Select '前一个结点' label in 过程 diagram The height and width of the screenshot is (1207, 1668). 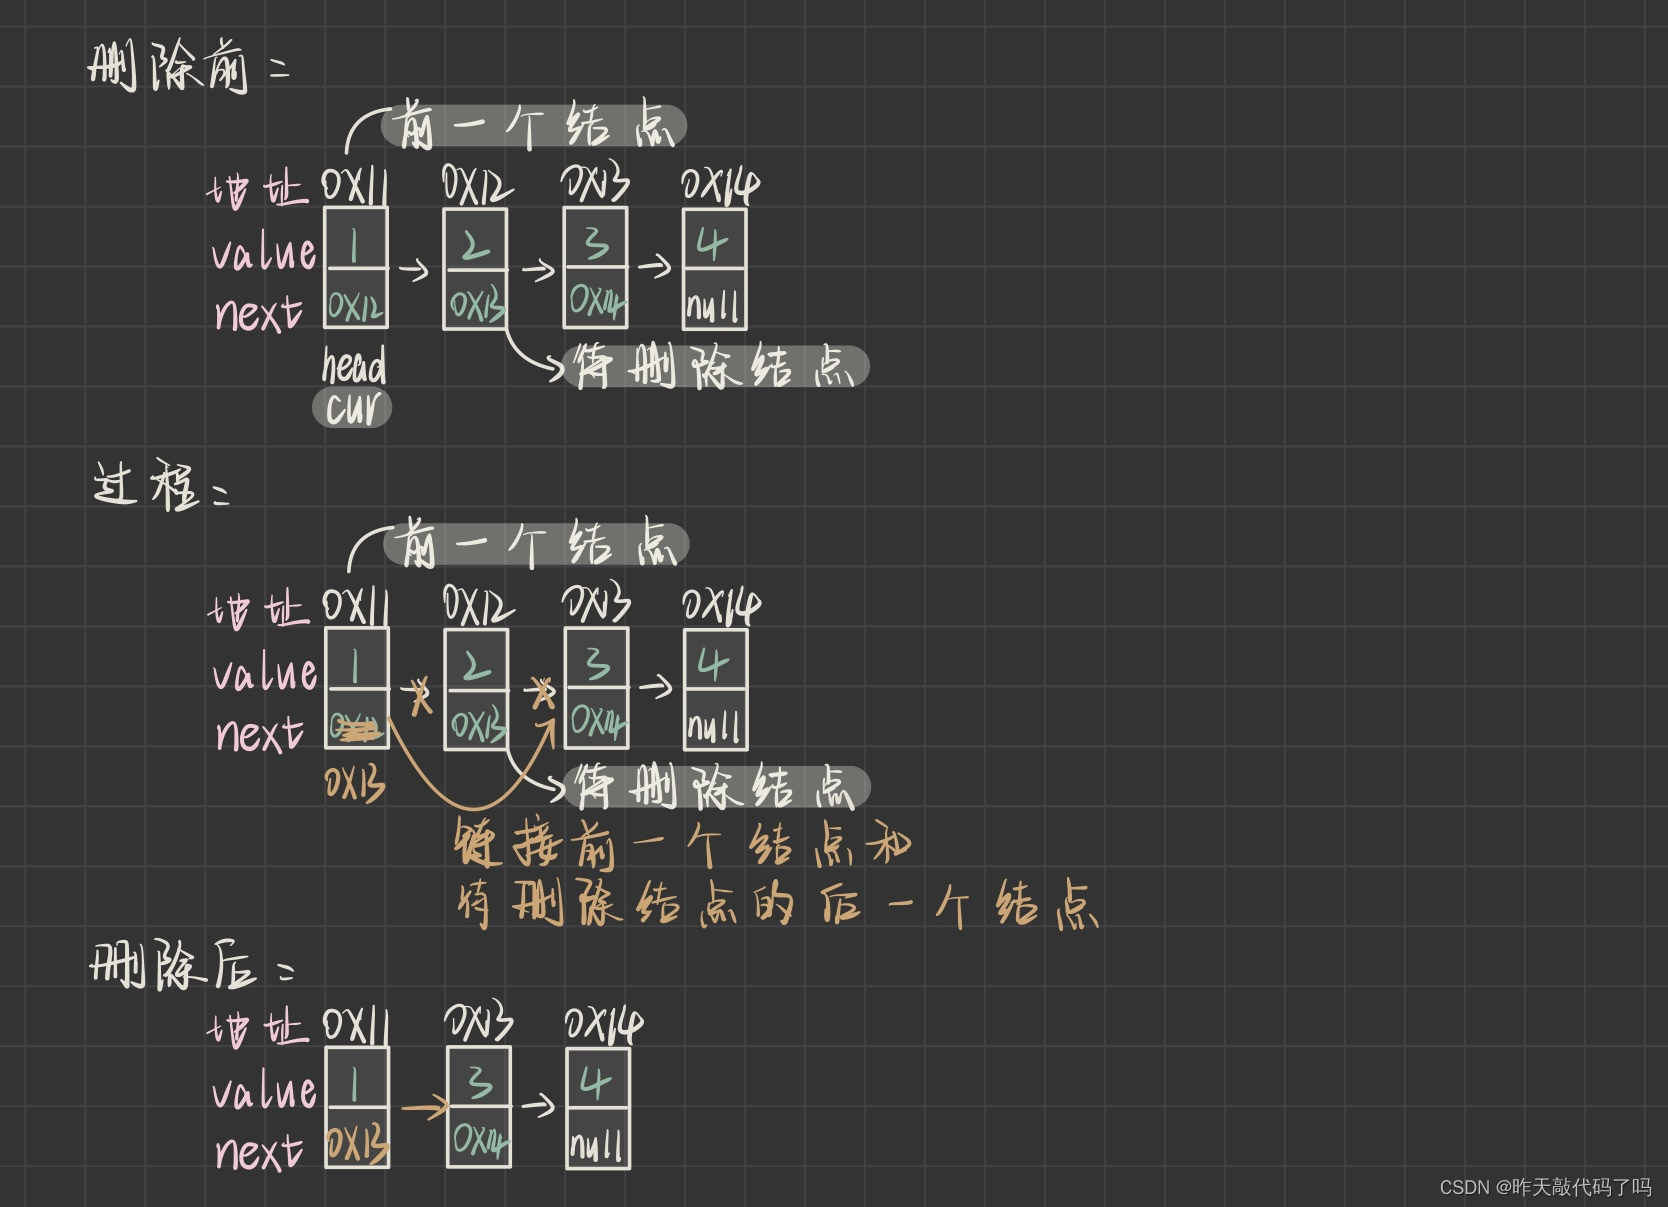click(536, 546)
